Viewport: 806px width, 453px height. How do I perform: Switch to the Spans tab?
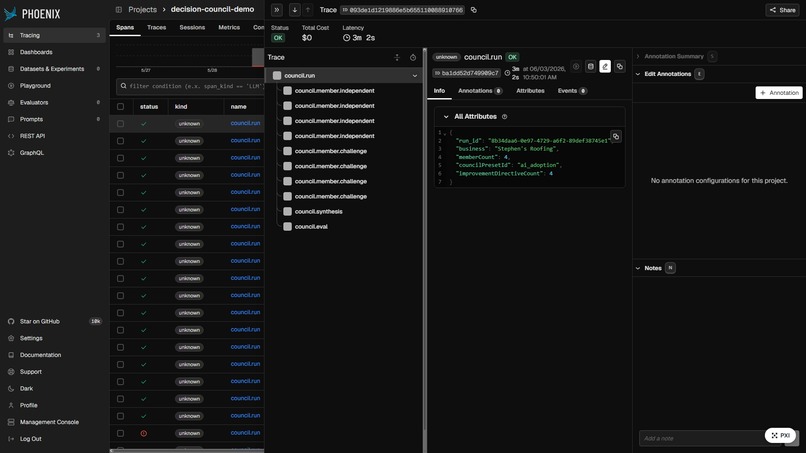click(x=125, y=28)
